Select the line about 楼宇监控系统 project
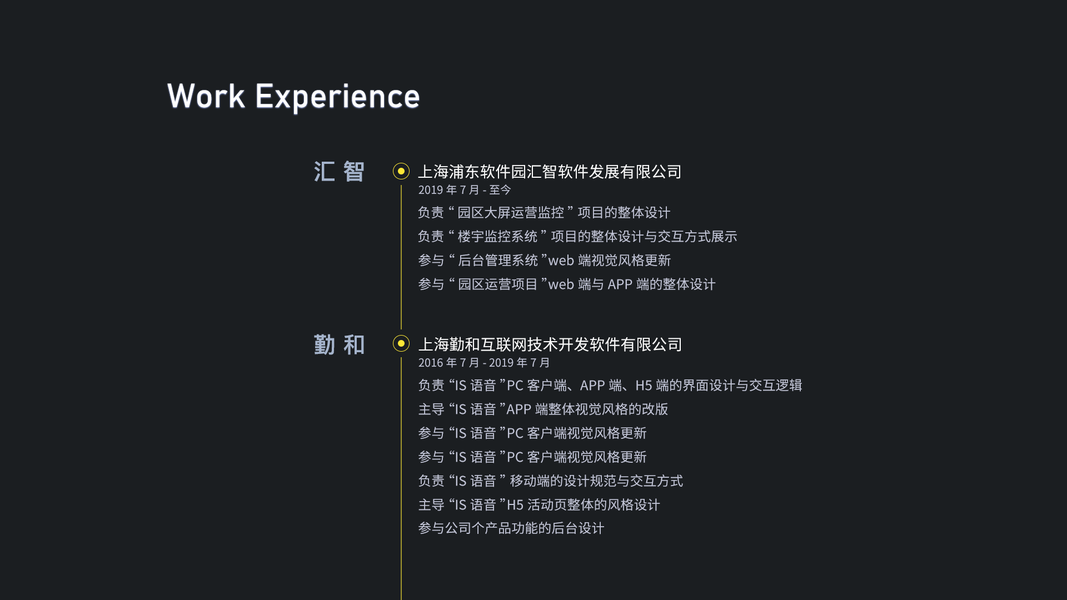The height and width of the screenshot is (600, 1067). 577,236
